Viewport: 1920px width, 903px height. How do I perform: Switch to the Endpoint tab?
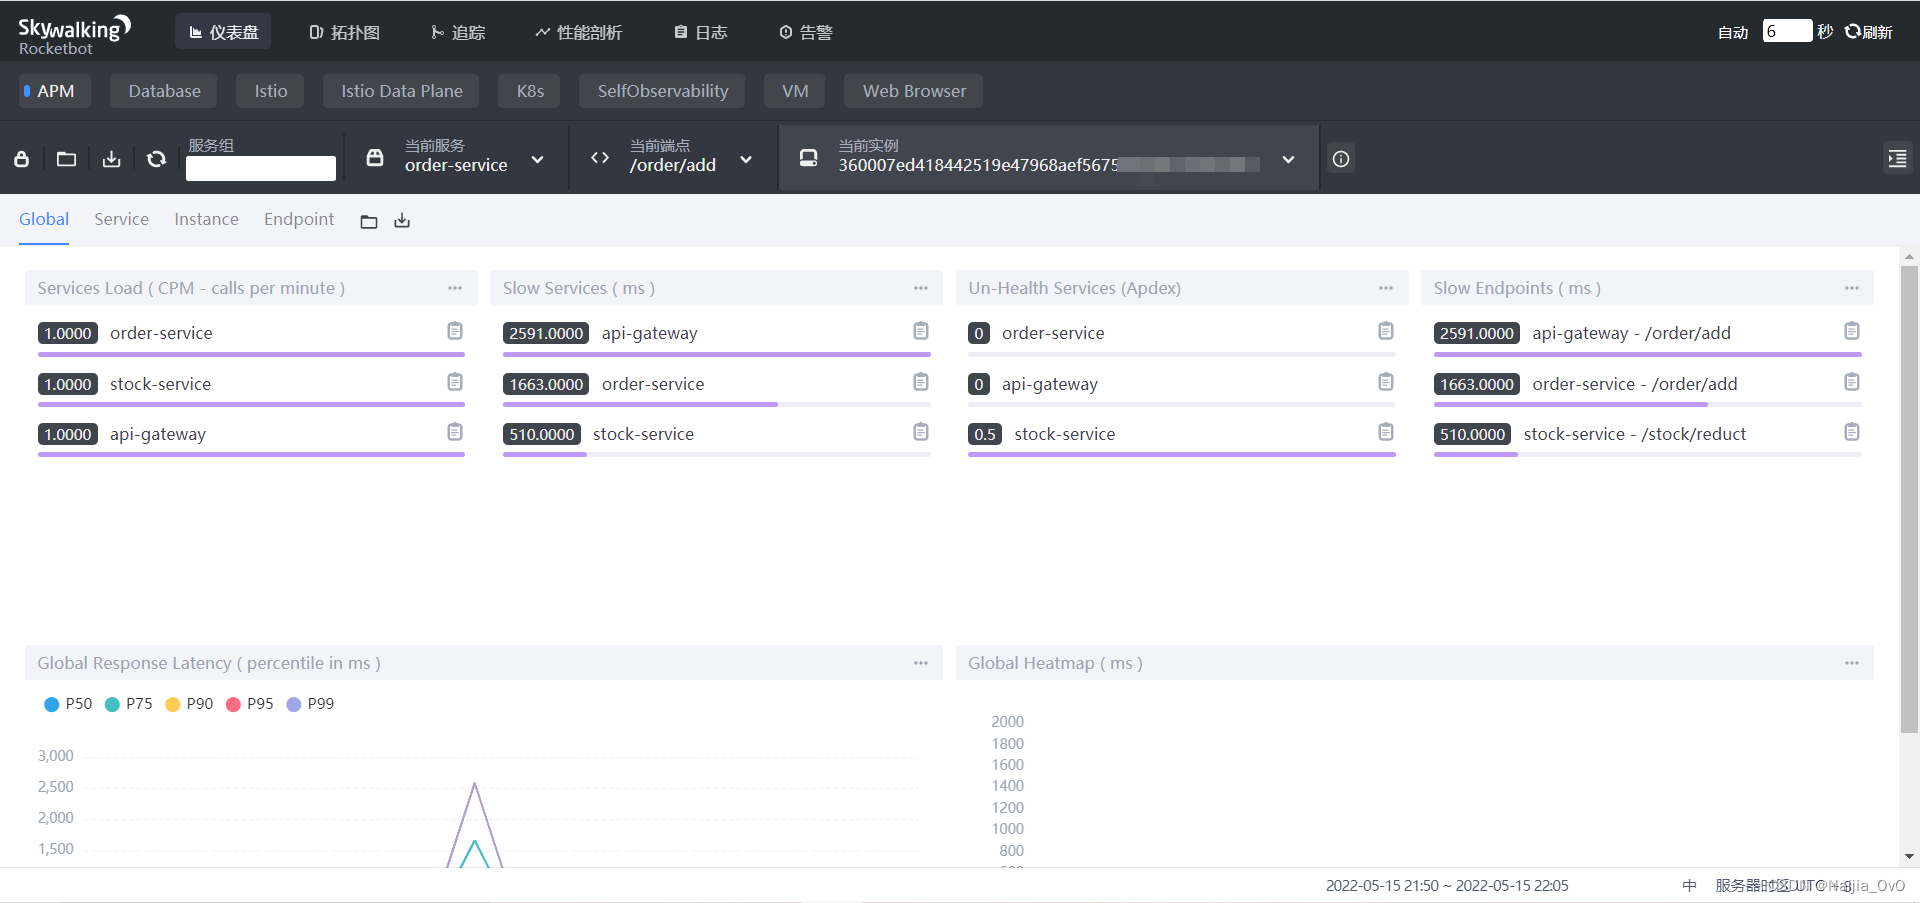pos(299,219)
